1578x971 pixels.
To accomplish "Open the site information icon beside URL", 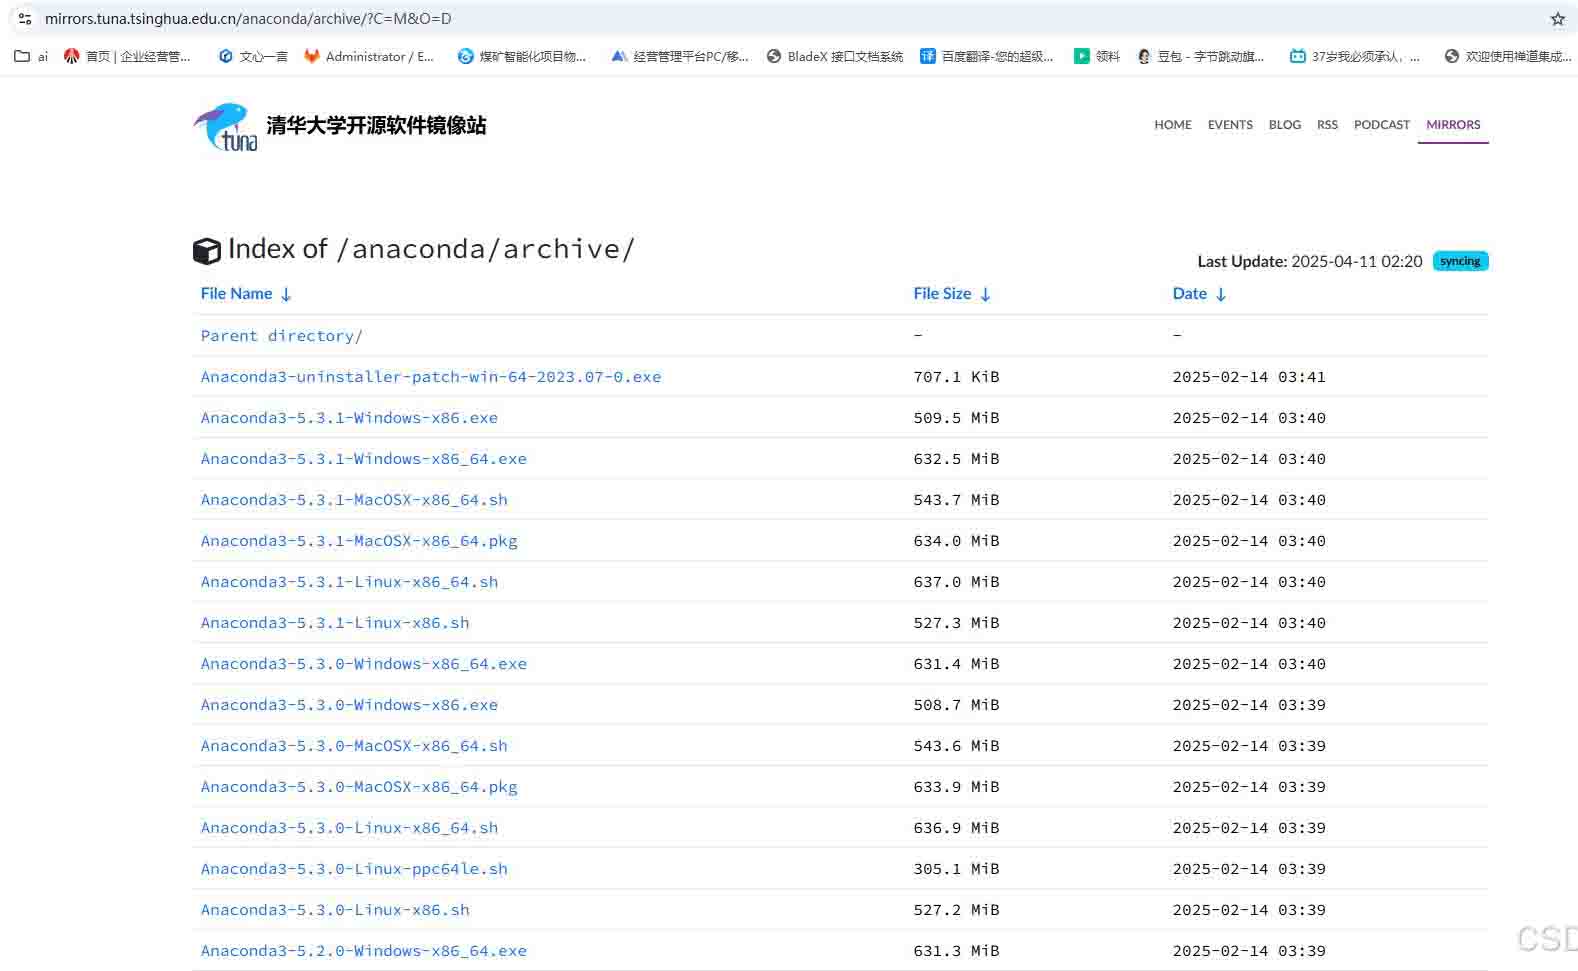I will pyautogui.click(x=25, y=19).
